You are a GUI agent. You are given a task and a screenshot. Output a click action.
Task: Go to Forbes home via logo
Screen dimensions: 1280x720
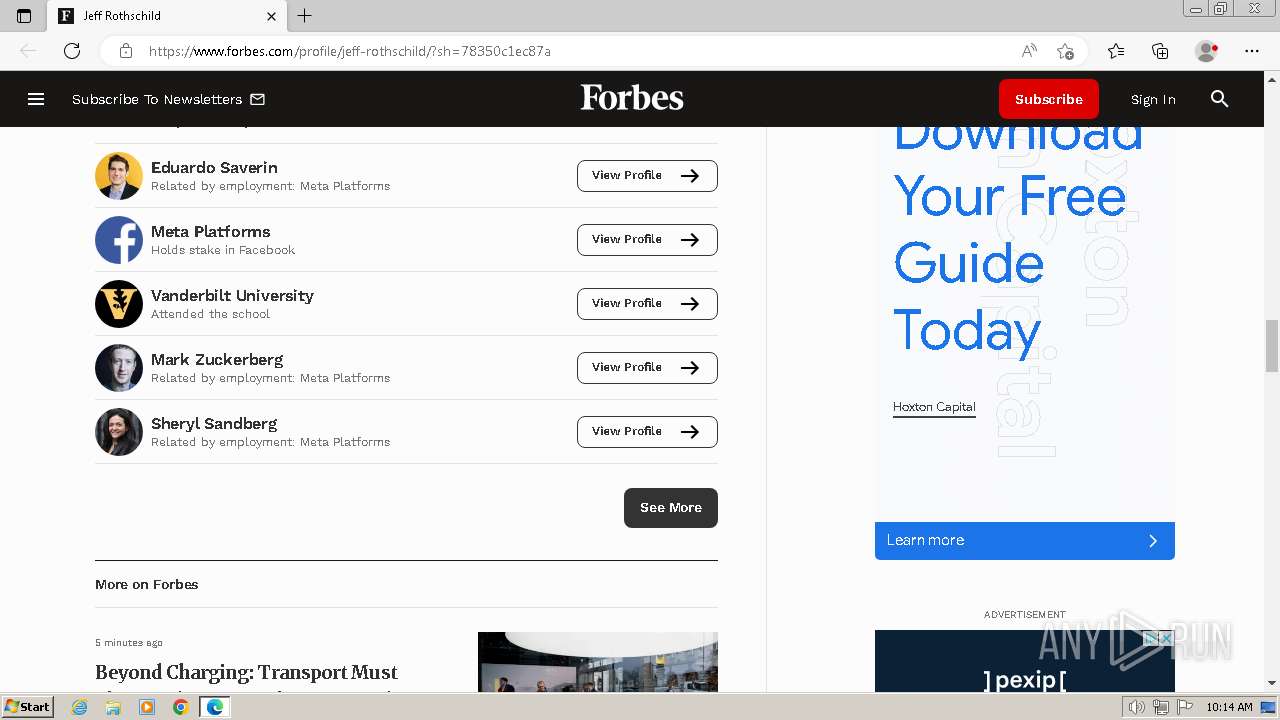(632, 98)
